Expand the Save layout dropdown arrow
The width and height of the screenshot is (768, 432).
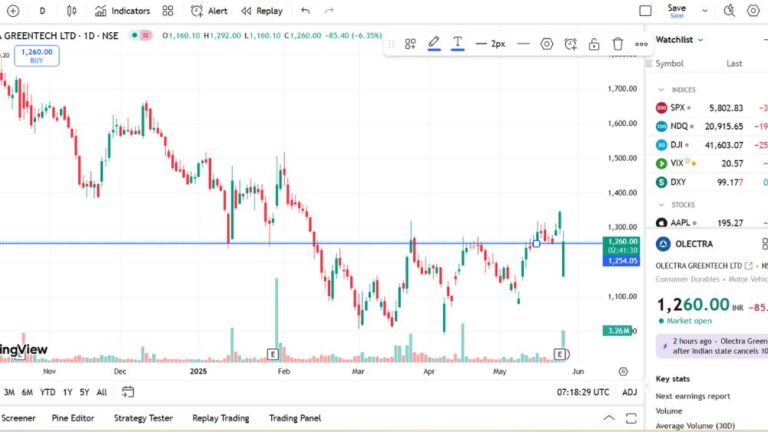705,11
